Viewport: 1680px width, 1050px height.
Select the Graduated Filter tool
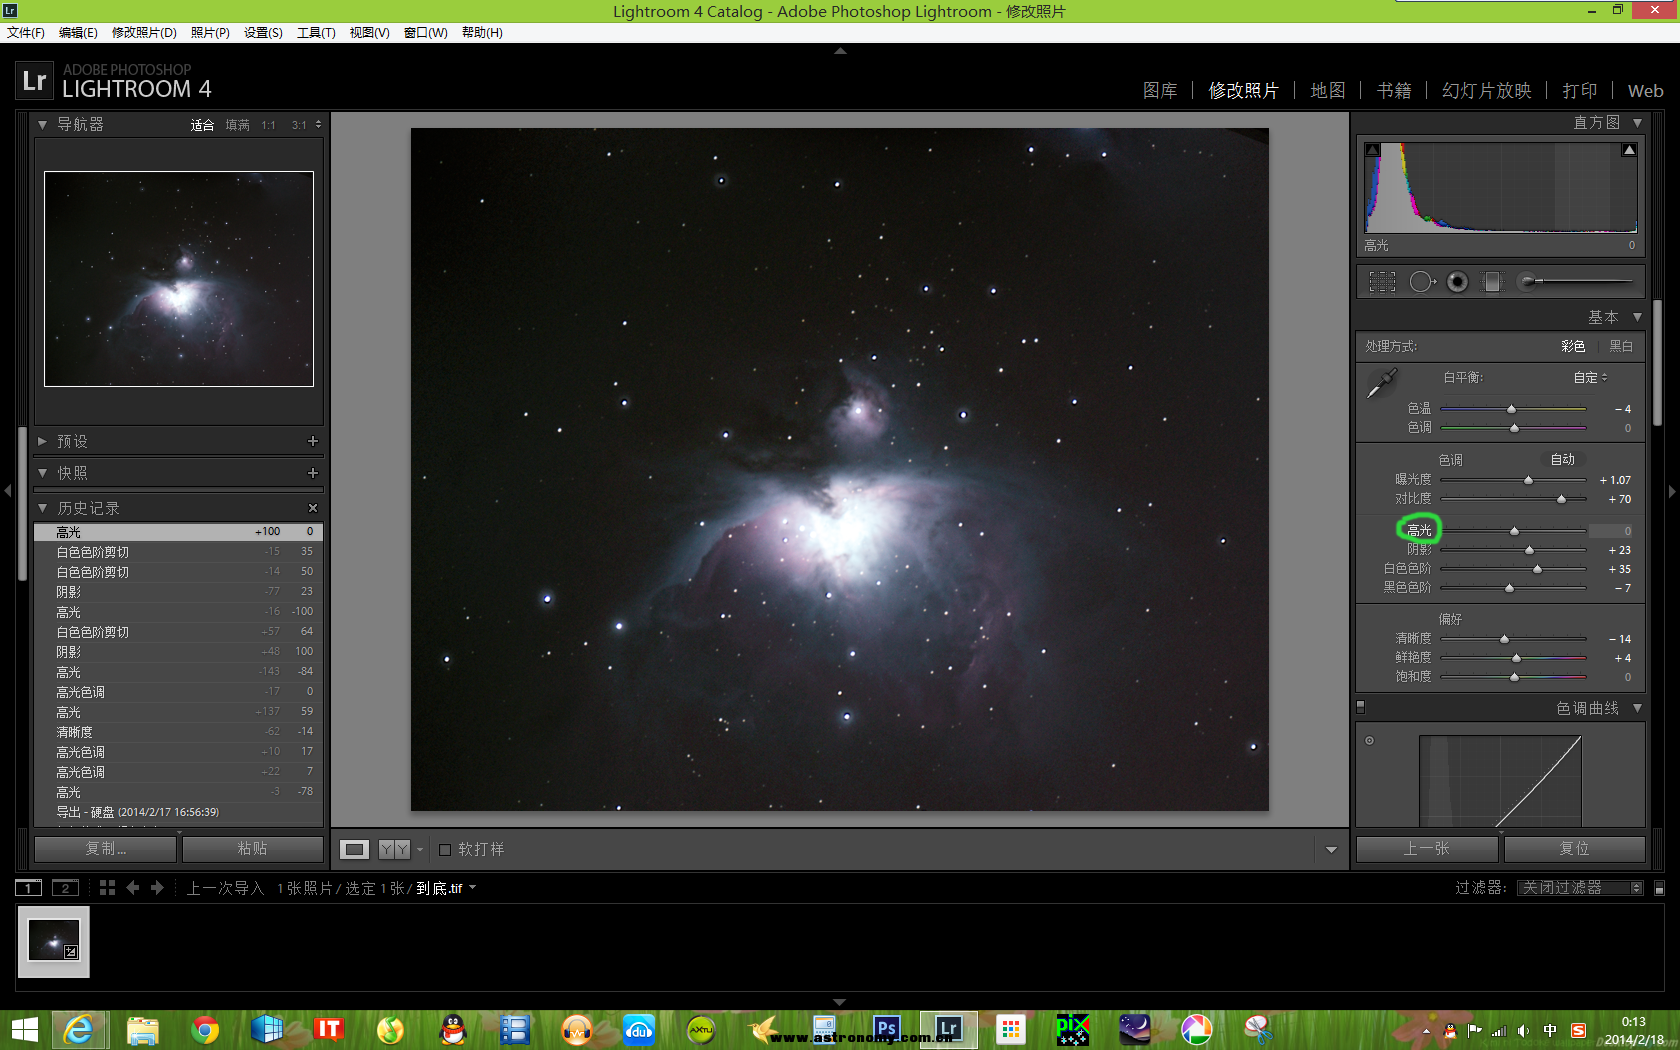point(1492,282)
